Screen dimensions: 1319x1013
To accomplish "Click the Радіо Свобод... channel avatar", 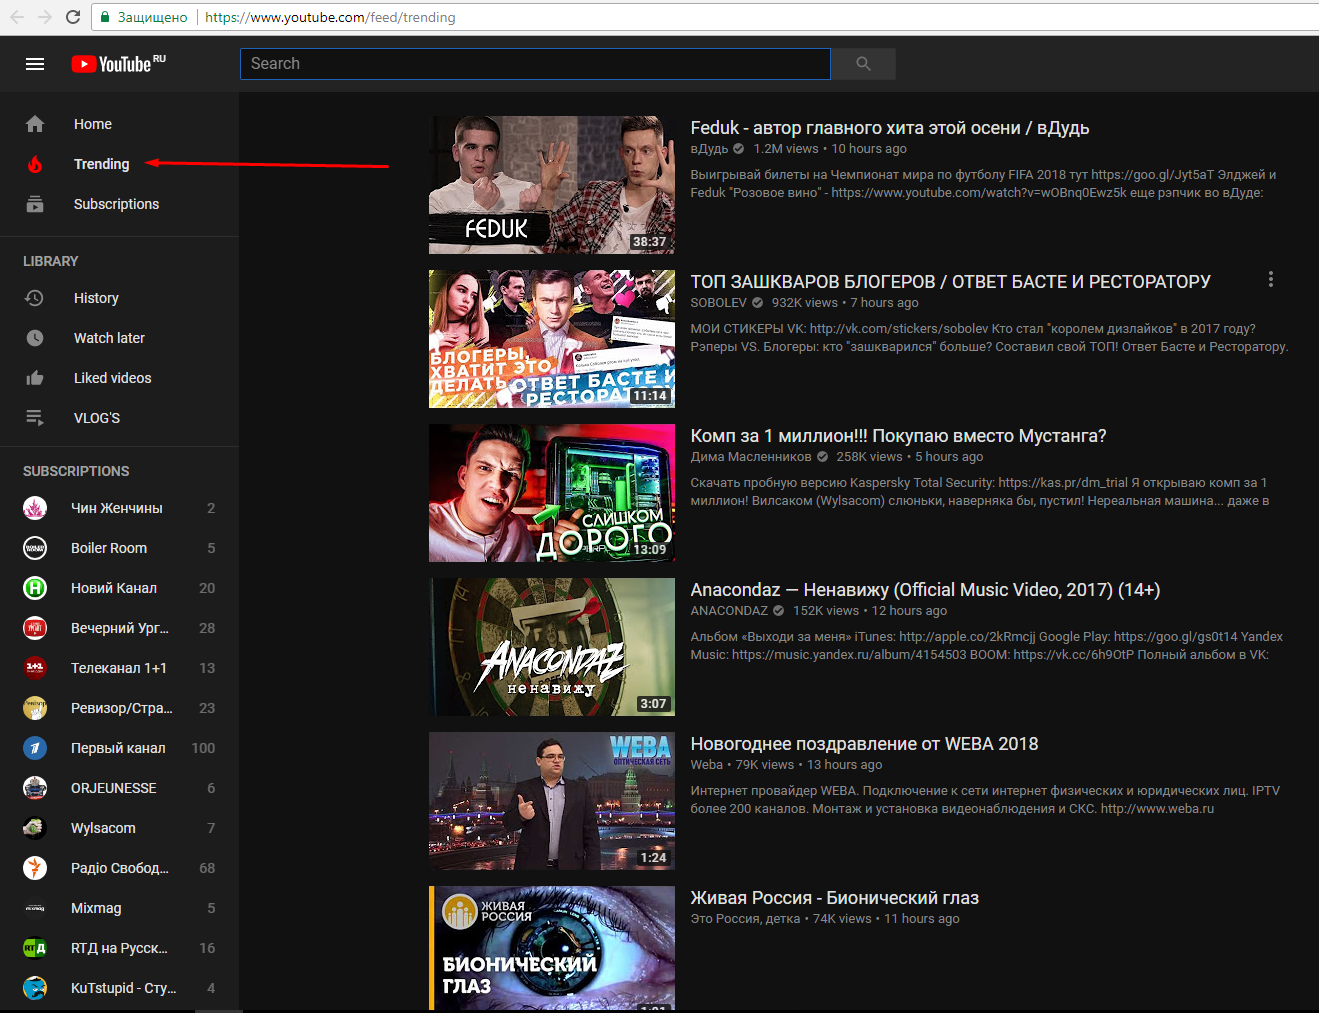I will 35,868.
